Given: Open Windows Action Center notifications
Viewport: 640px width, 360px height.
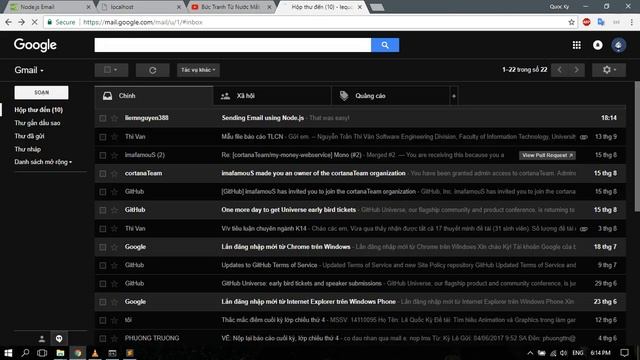Looking at the screenshot, I should tap(624, 353).
